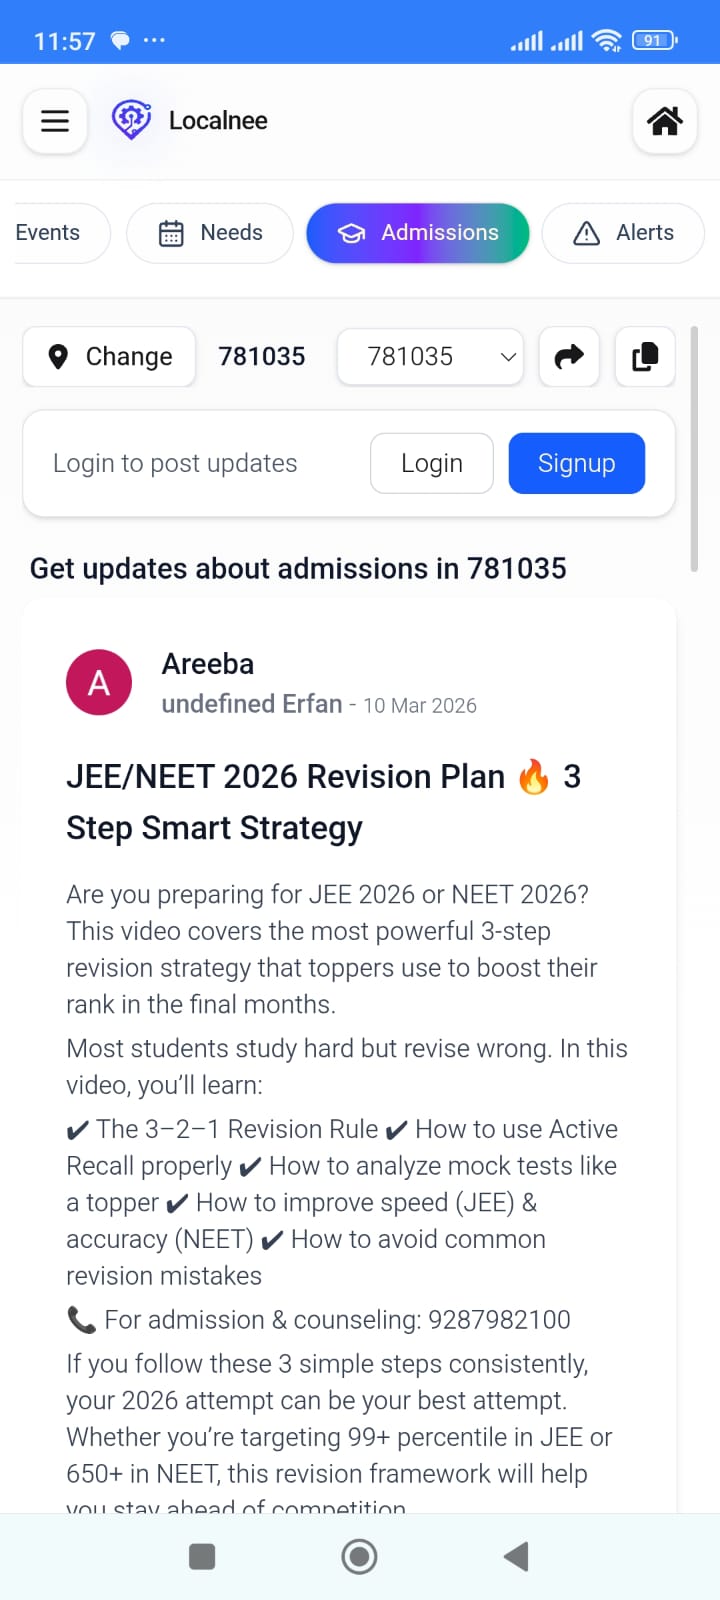
Task: Switch to the Events tab
Action: pyautogui.click(x=56, y=233)
